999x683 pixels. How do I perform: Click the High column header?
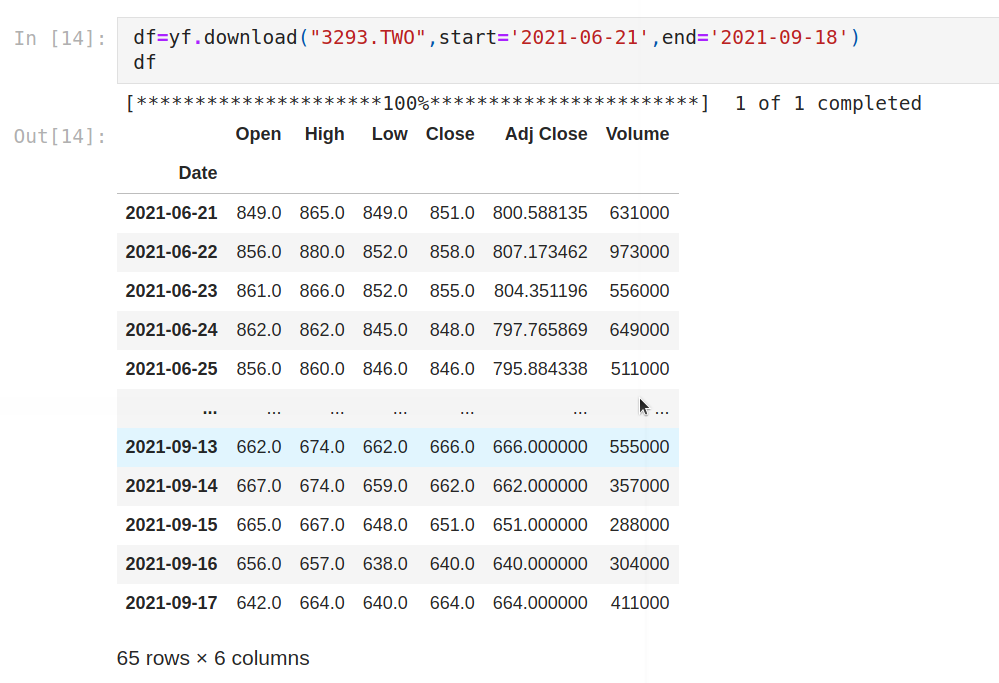[x=324, y=134]
